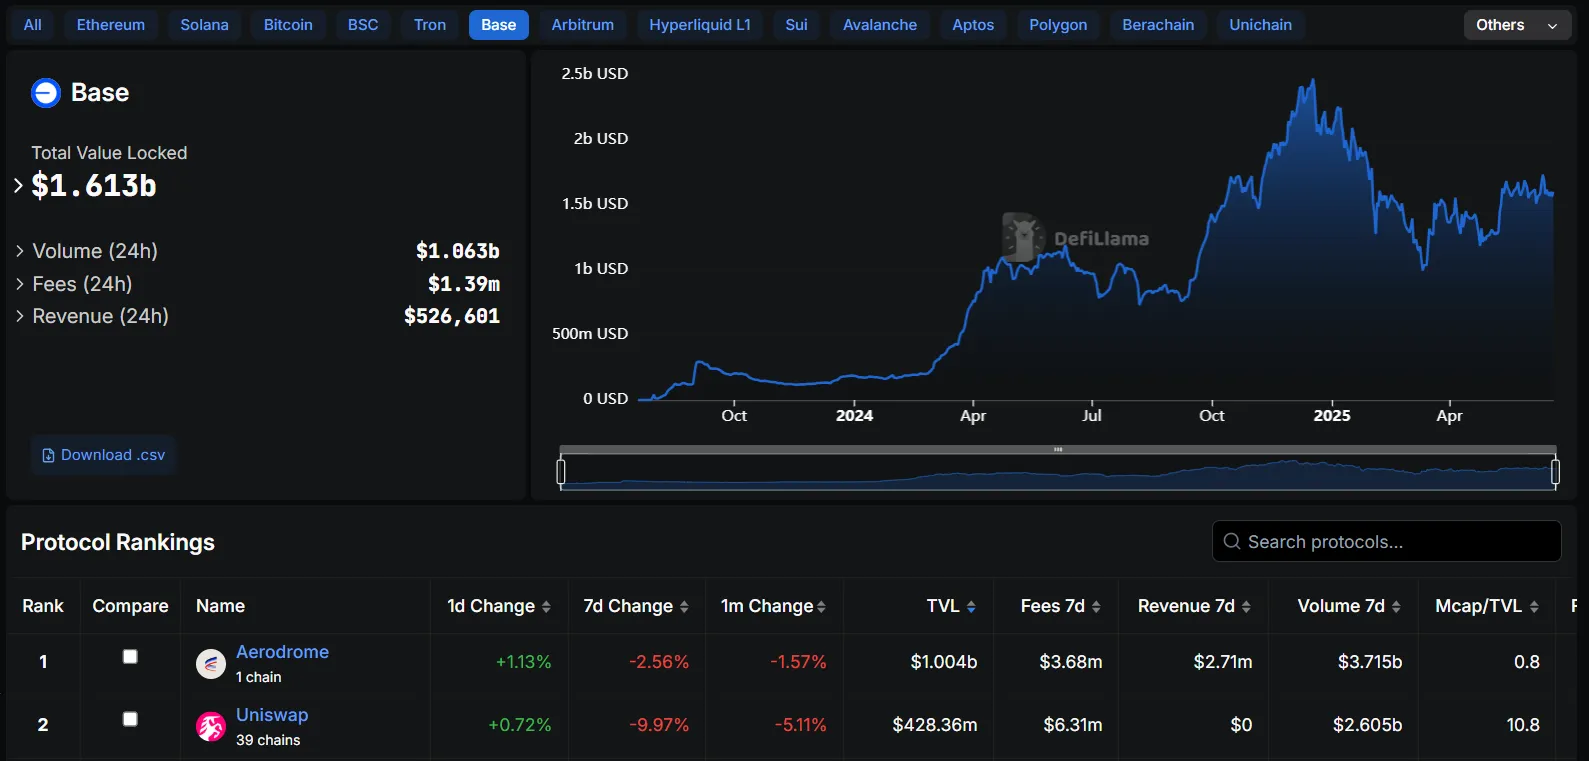
Task: Click the Compare column header
Action: point(130,606)
